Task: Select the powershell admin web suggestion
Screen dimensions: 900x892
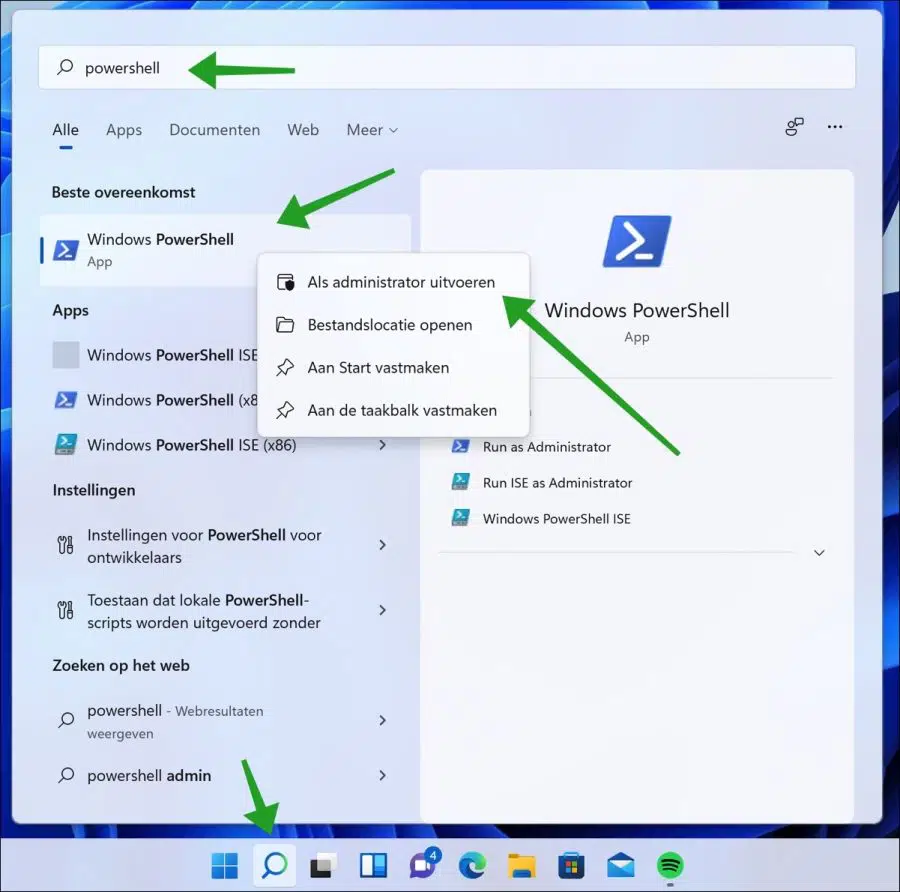Action: pyautogui.click(x=226, y=775)
